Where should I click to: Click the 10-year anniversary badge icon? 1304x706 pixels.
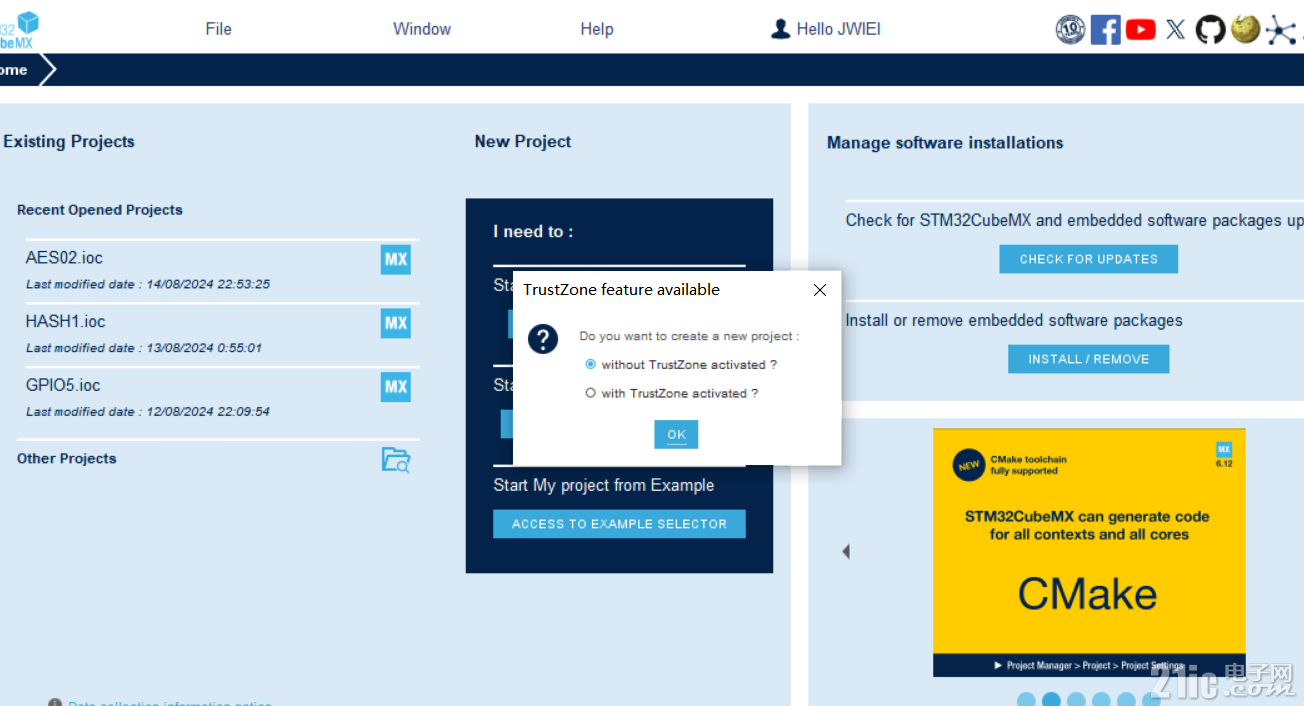pyautogui.click(x=1070, y=29)
